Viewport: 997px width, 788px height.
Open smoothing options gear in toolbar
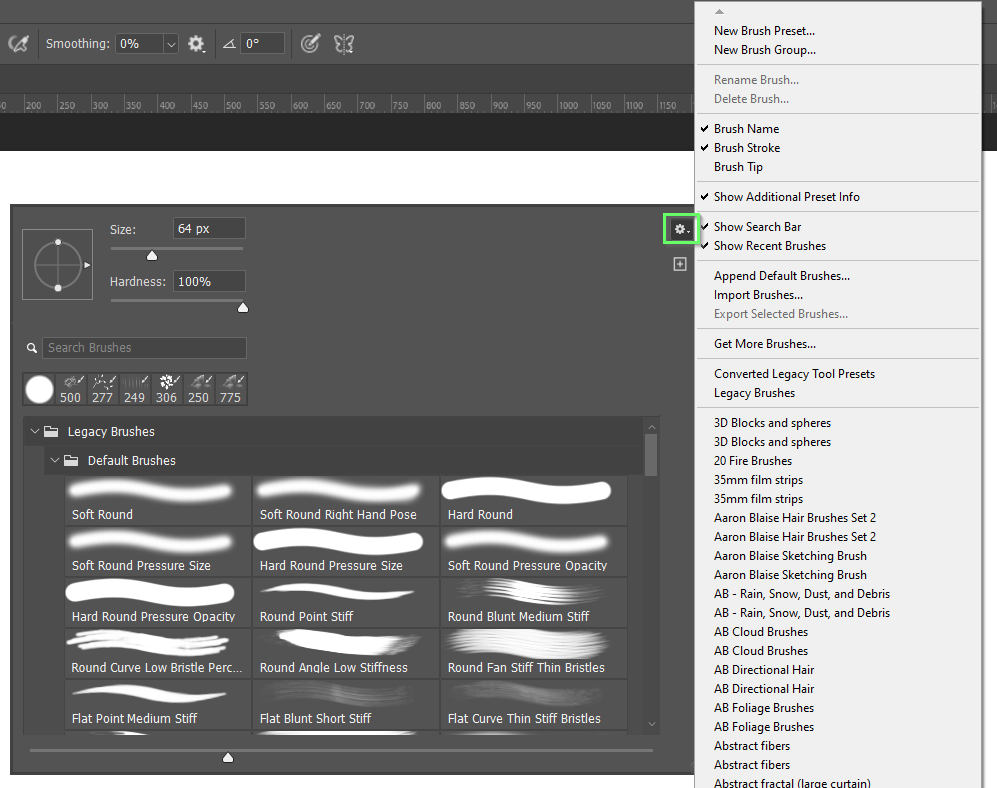(197, 44)
